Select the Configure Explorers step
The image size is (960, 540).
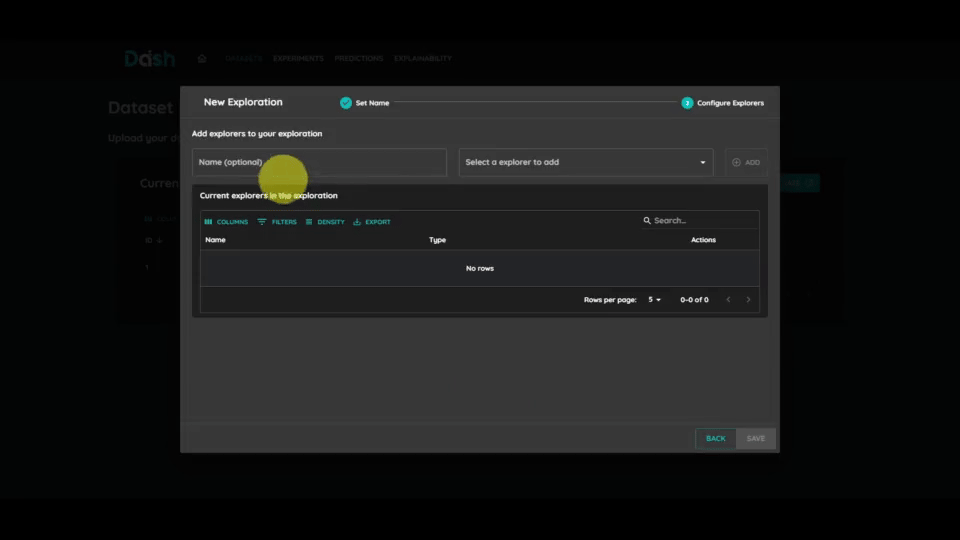(x=722, y=103)
